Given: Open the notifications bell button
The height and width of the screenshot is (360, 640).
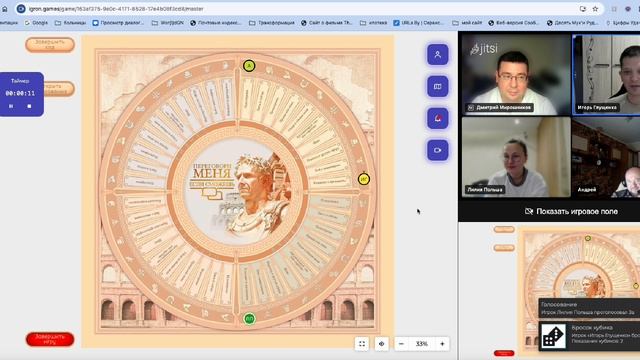Looking at the screenshot, I should tap(438, 118).
